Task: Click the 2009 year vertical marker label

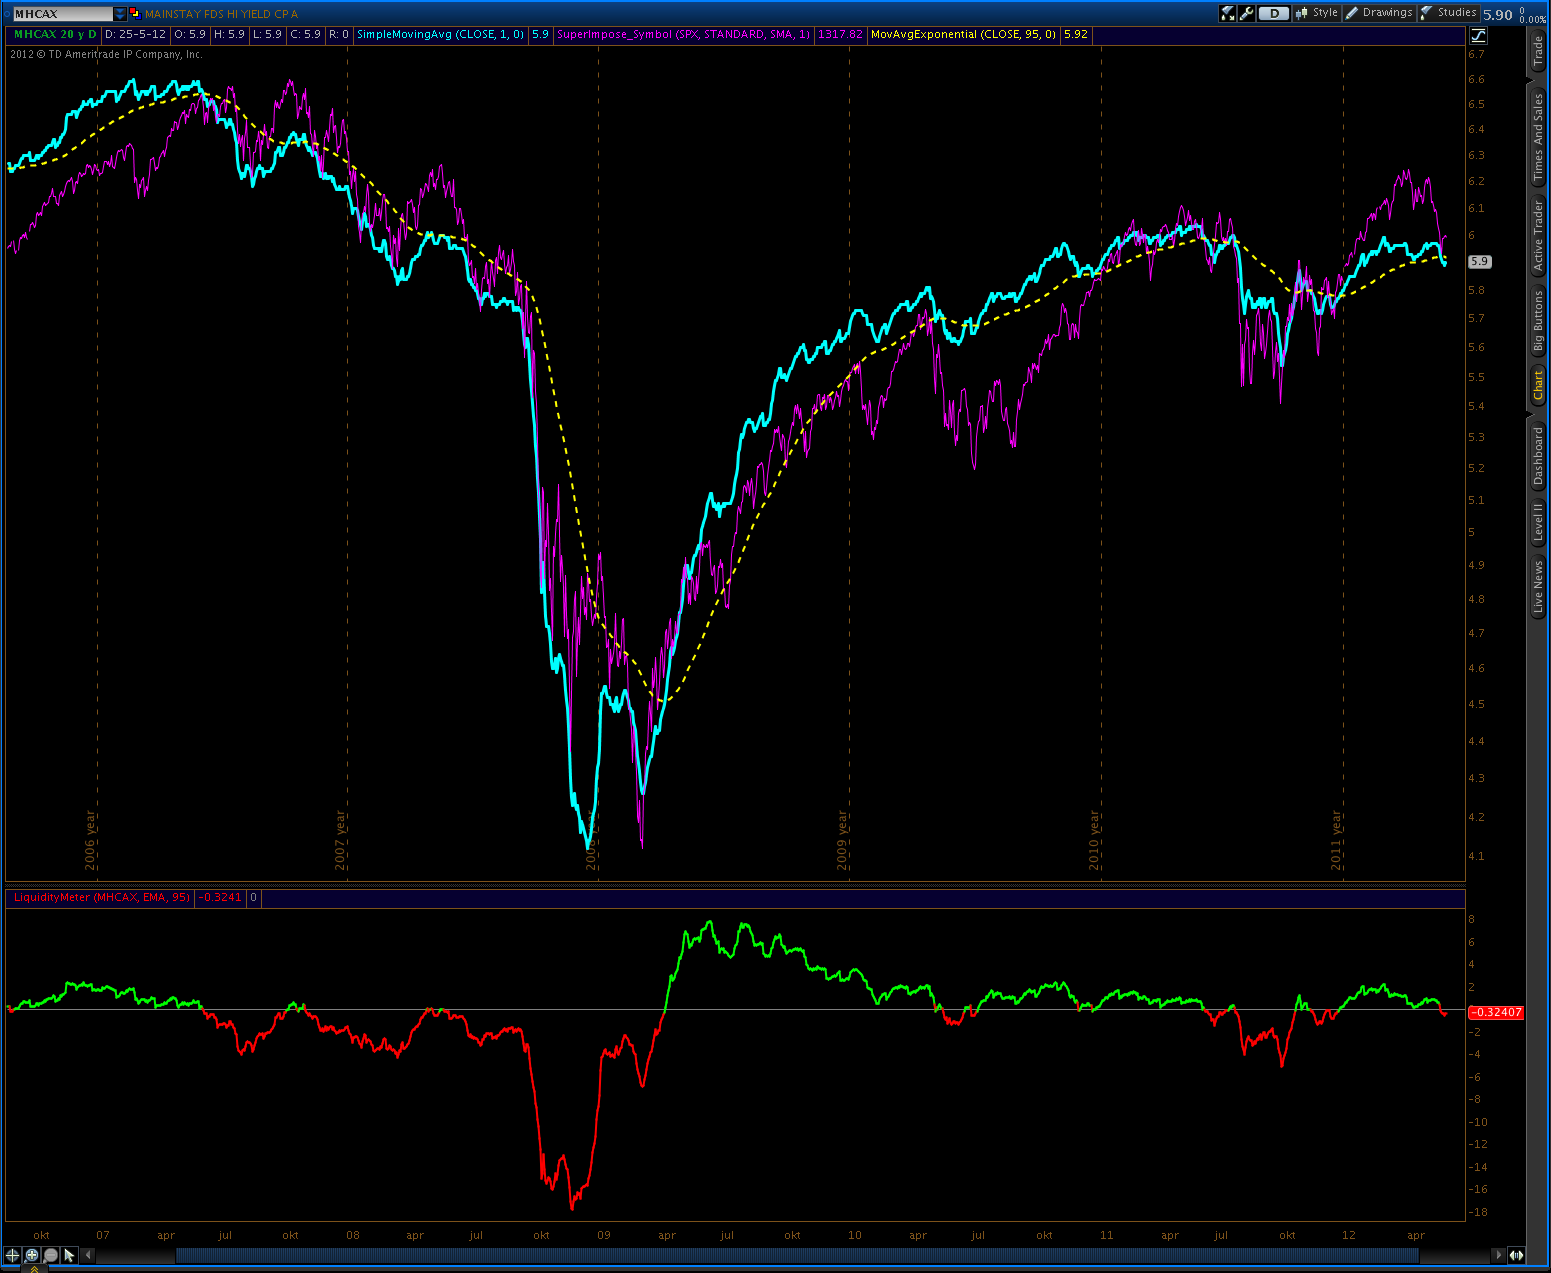Action: (x=842, y=840)
